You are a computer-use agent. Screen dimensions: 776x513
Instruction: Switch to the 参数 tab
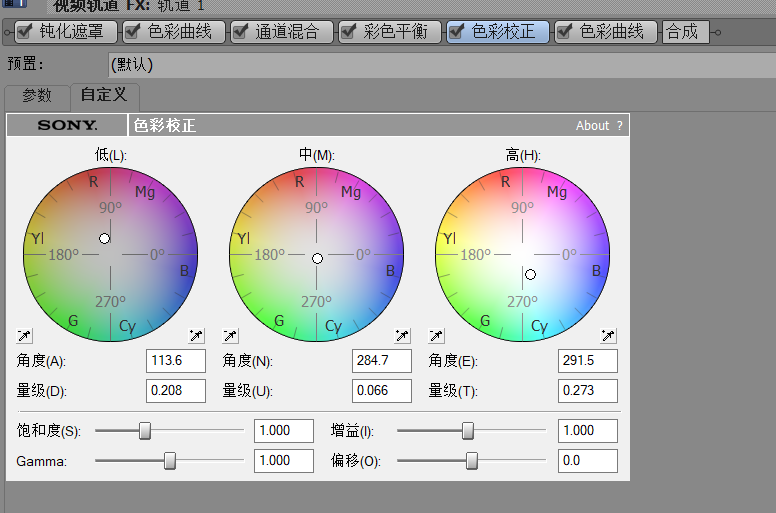pyautogui.click(x=37, y=95)
